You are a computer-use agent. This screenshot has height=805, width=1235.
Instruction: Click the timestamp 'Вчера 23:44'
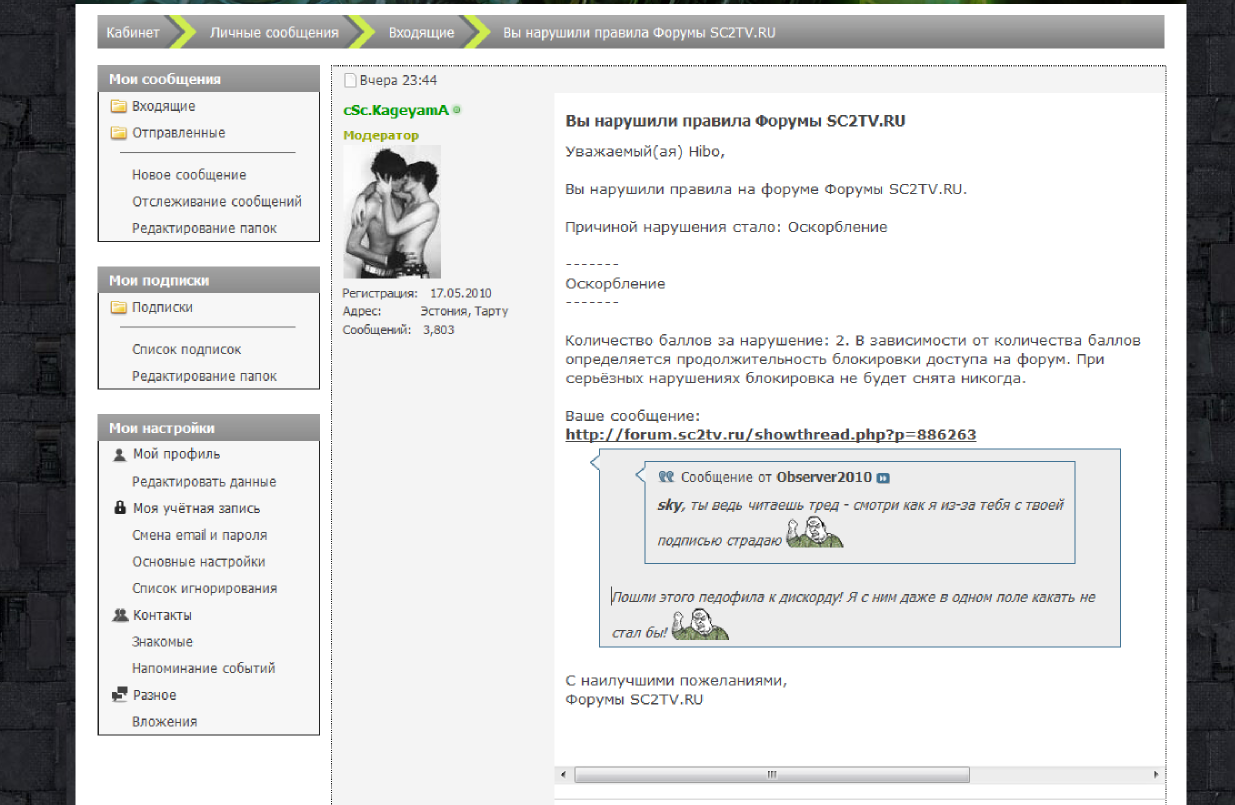point(398,81)
